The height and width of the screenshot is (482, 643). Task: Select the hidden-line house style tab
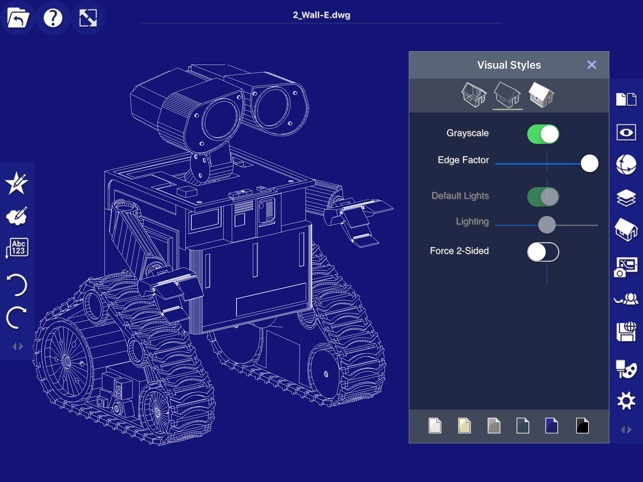(x=507, y=95)
